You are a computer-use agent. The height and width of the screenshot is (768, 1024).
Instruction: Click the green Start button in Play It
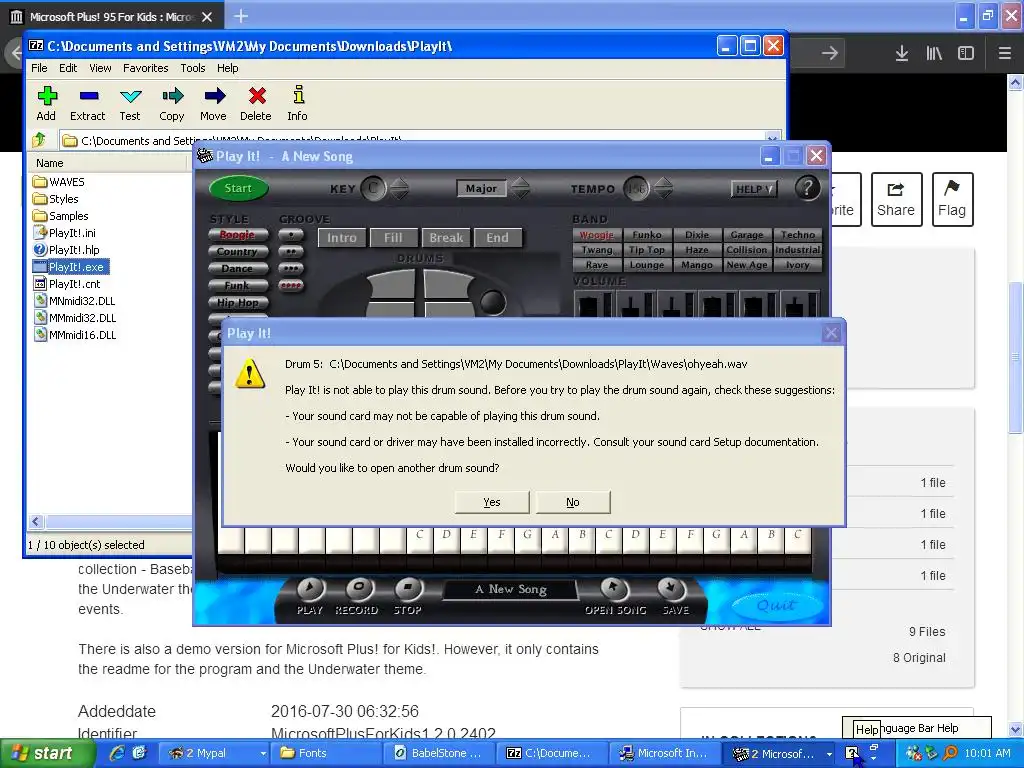click(238, 188)
